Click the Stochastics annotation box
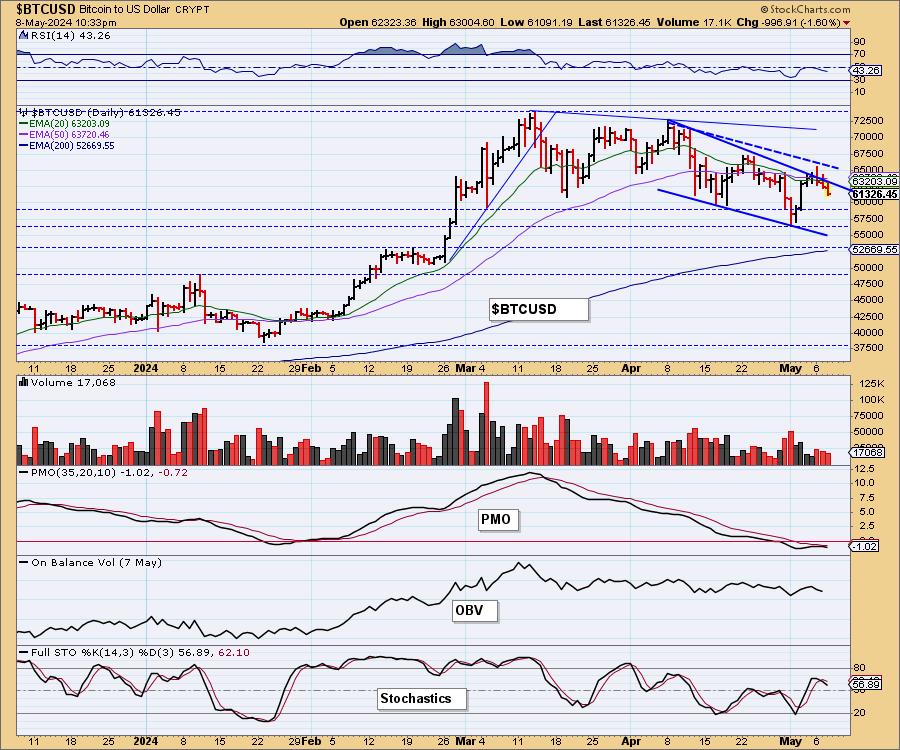The image size is (900, 750). (x=421, y=698)
